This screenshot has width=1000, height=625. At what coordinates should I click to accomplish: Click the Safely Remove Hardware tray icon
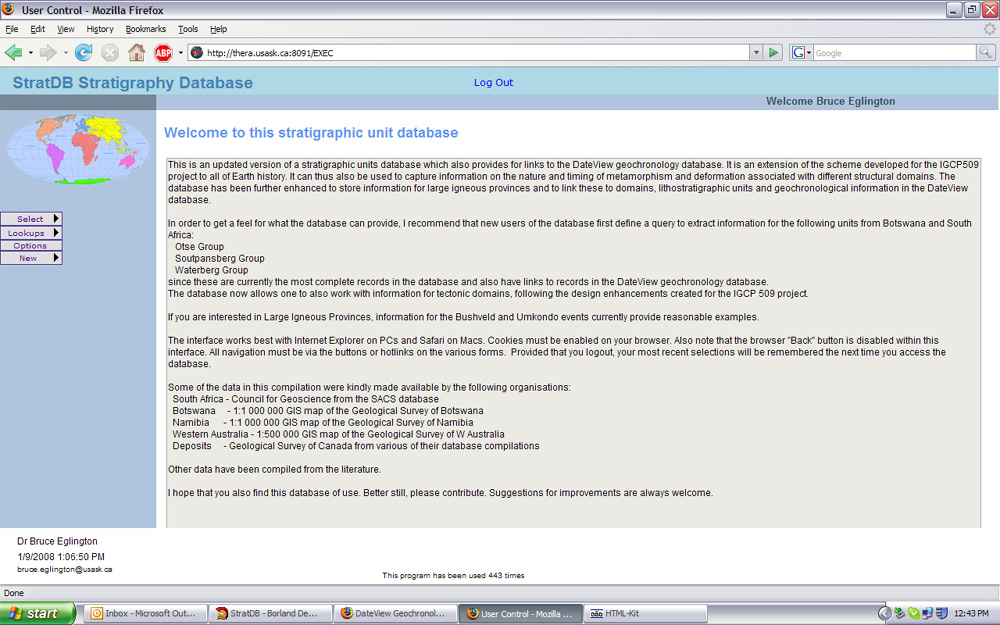[900, 614]
